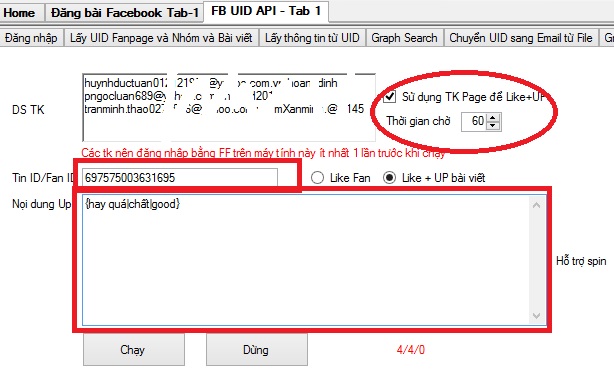Viewport: 614px width, 387px height.
Task: Click scroll down arrow in content box
Action: [x=537, y=316]
